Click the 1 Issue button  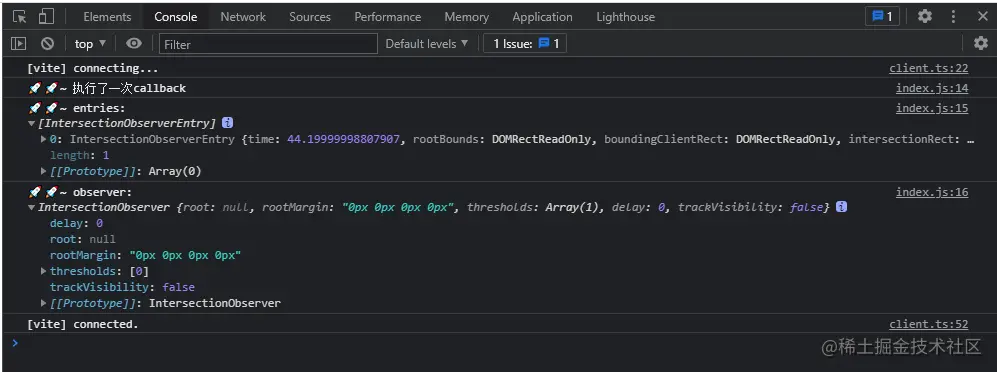(525, 44)
